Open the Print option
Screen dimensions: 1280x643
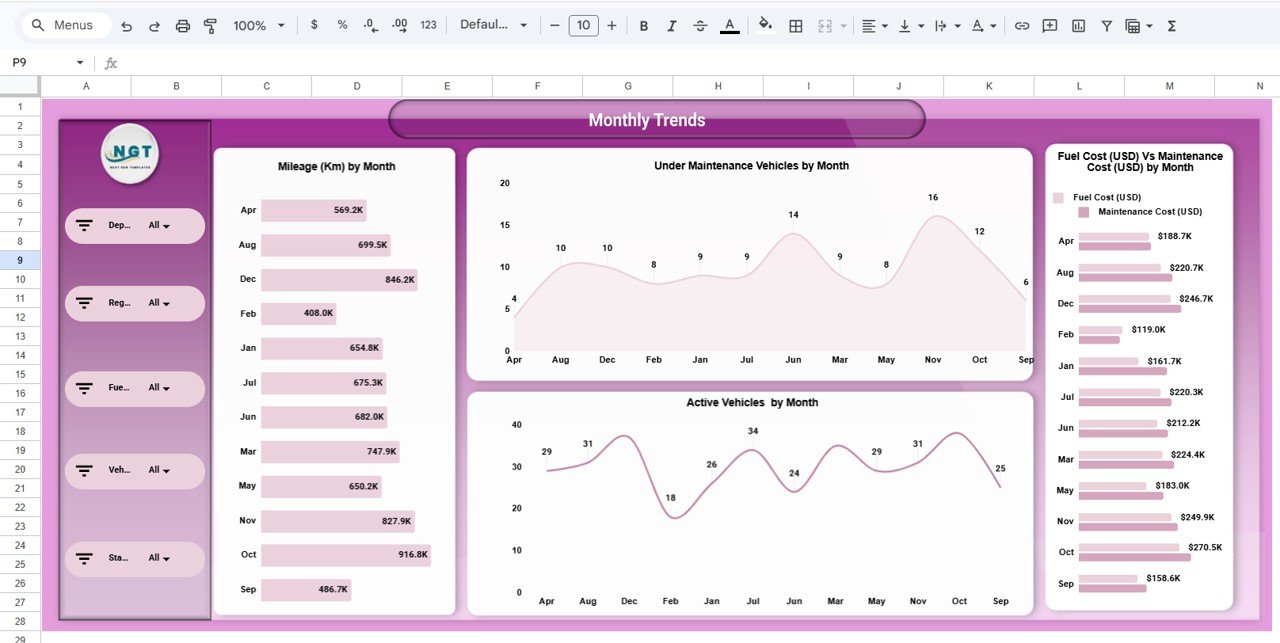[x=183, y=25]
